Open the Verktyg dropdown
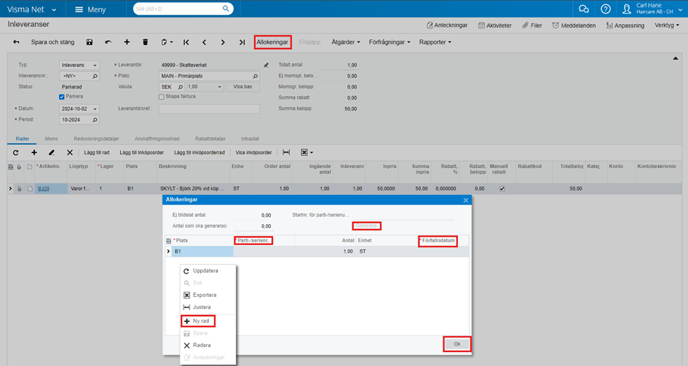The height and width of the screenshot is (366, 688). (666, 25)
